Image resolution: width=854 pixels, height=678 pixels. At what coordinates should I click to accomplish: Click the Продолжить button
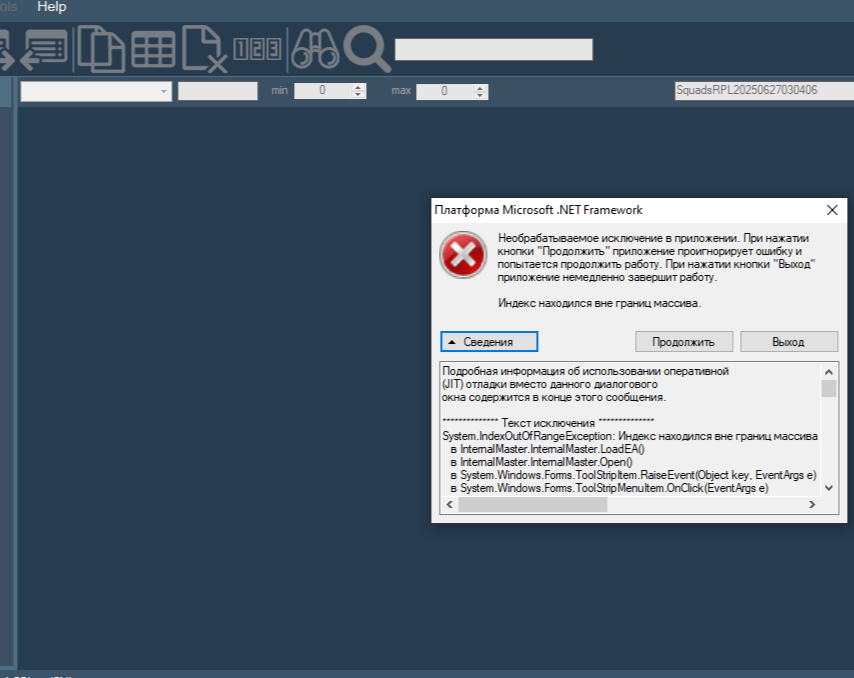[x=684, y=341]
